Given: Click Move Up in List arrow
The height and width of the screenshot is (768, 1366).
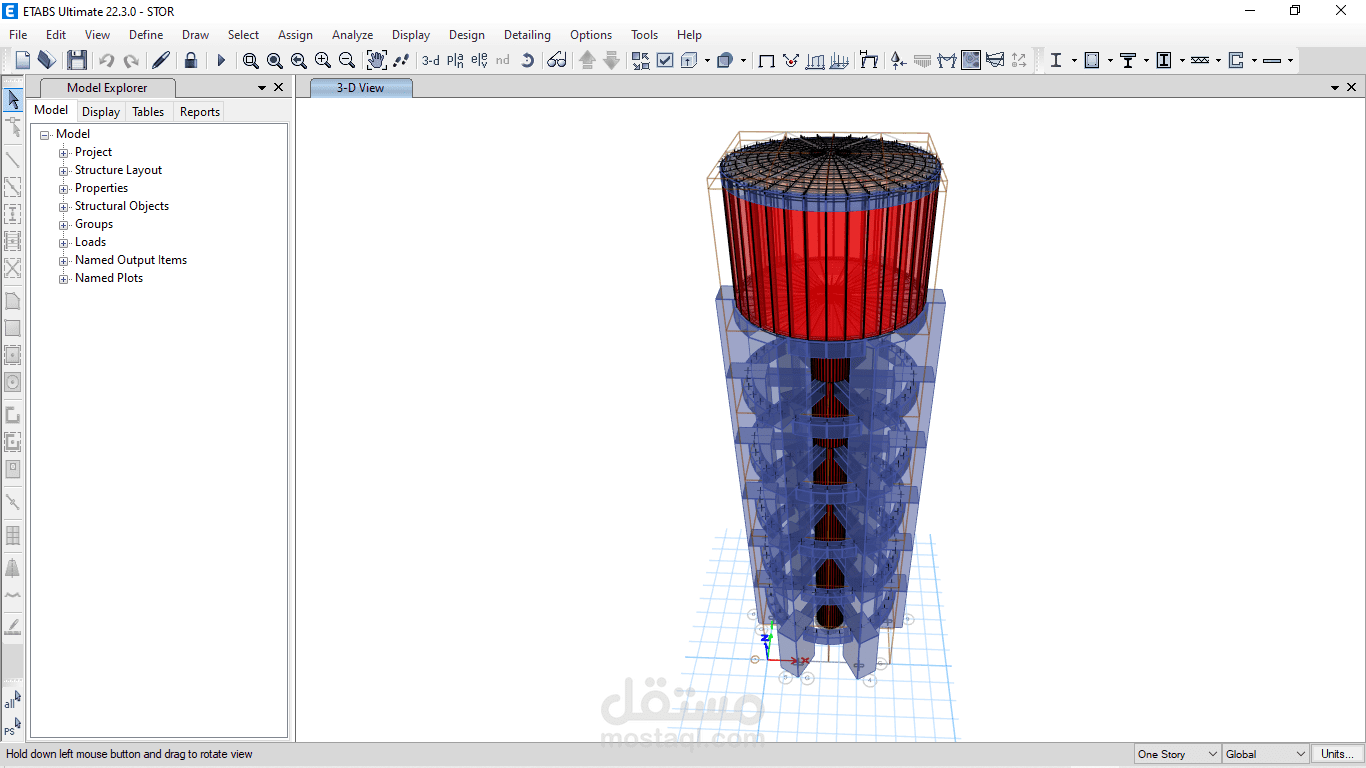Looking at the screenshot, I should [588, 60].
